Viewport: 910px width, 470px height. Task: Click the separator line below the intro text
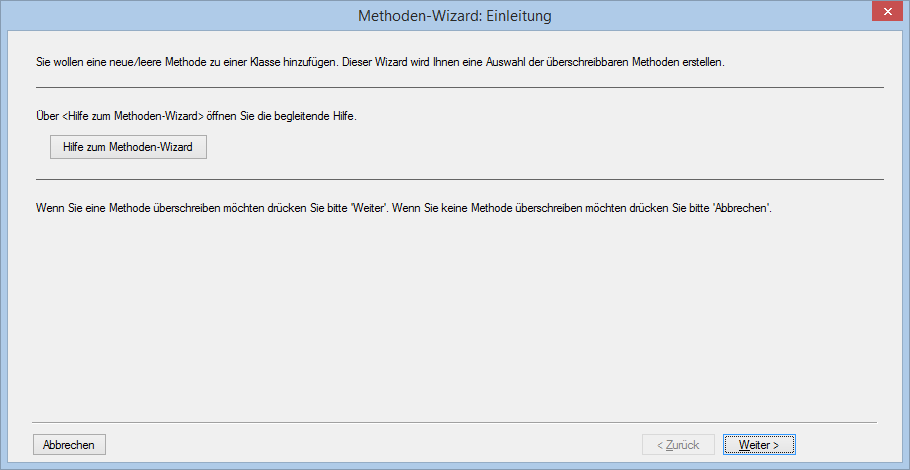point(459,88)
